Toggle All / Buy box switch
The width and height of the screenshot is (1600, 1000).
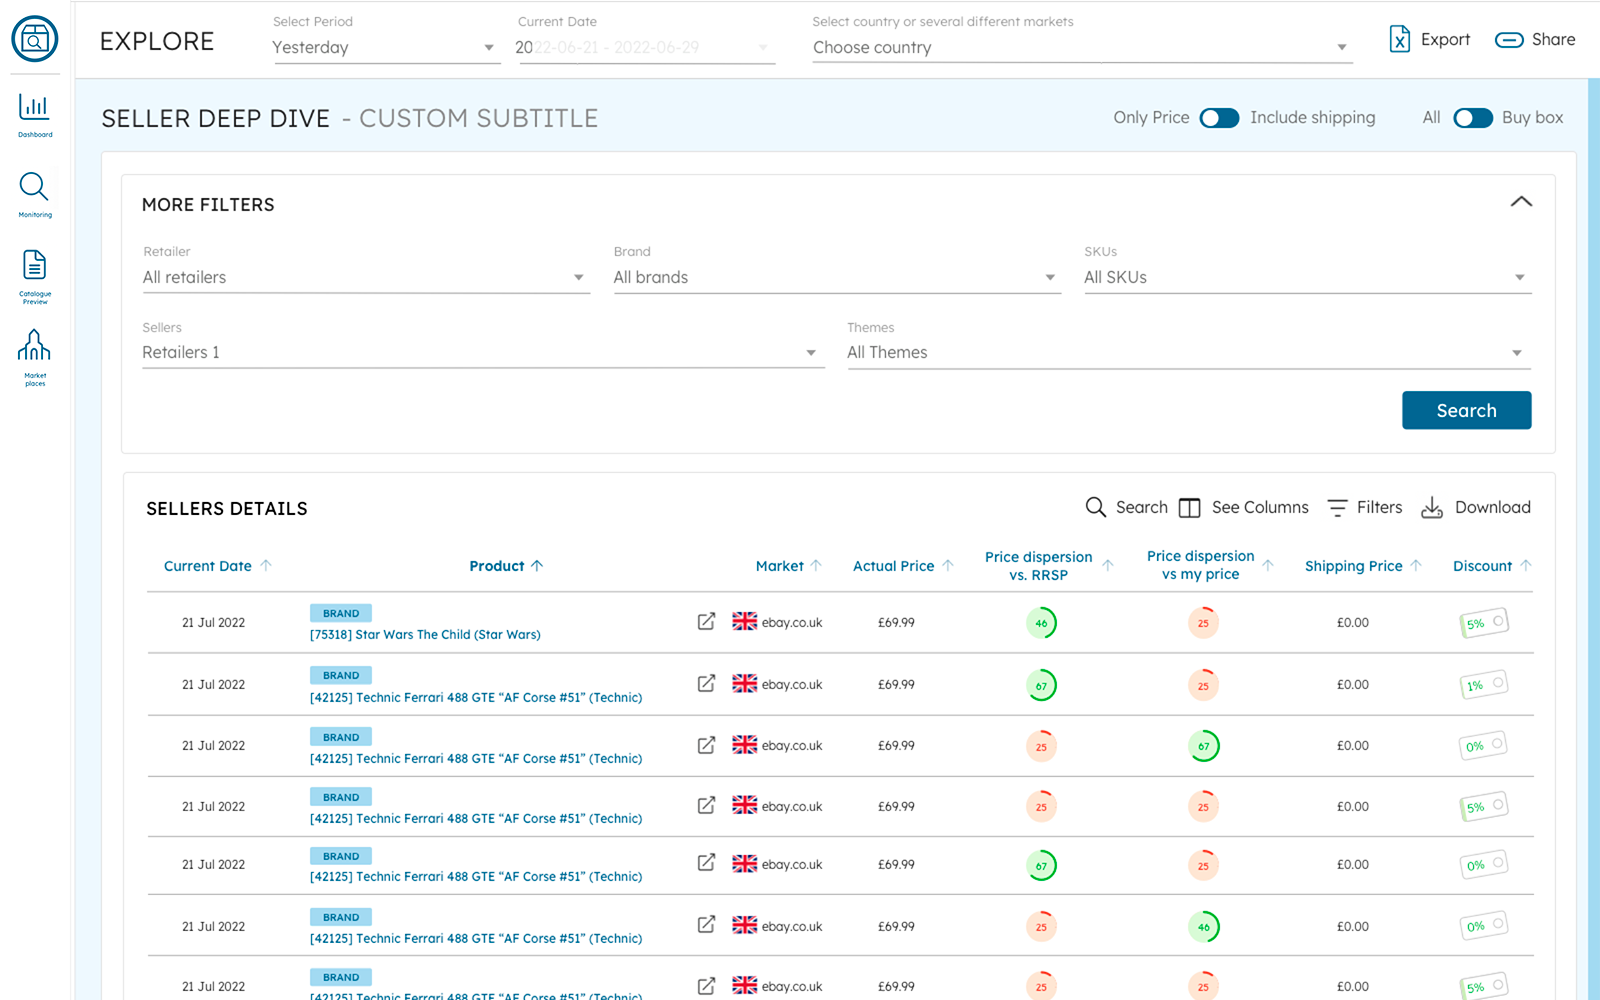[1472, 118]
